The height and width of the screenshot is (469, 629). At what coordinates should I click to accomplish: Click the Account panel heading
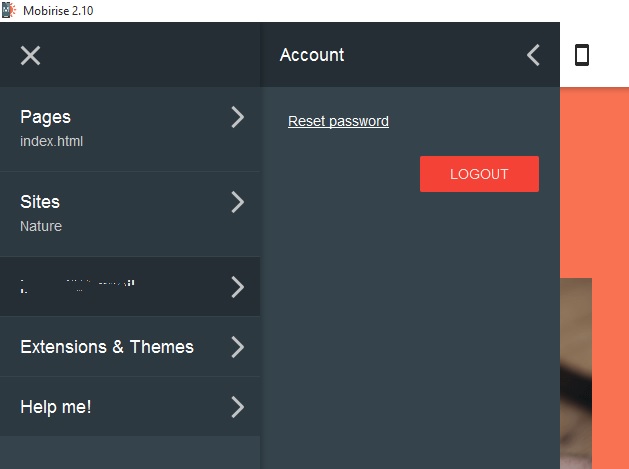[x=312, y=55]
